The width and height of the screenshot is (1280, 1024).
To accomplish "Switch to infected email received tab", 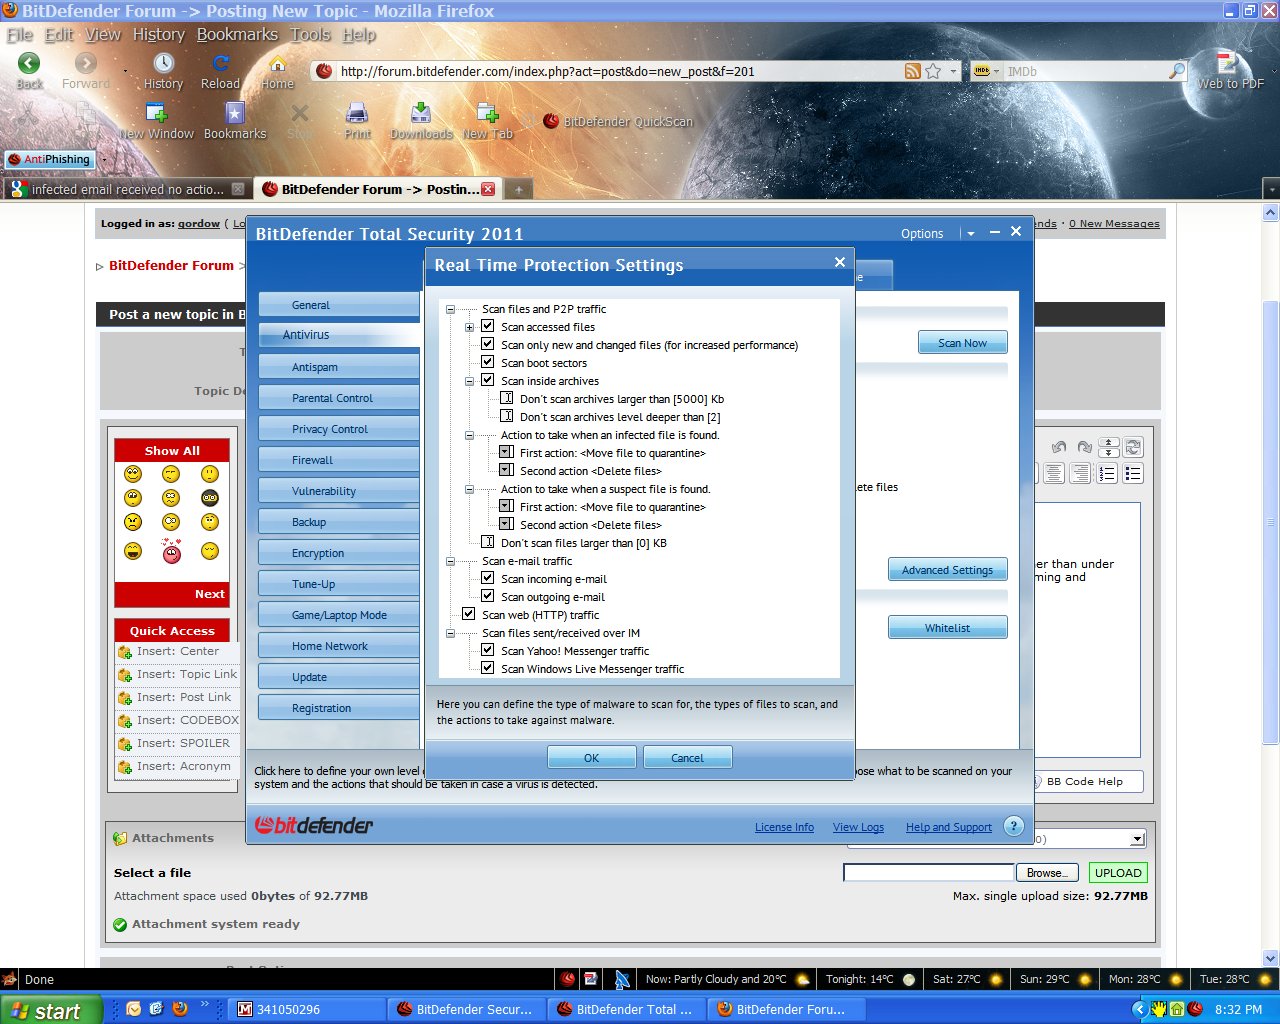I will pos(126,189).
